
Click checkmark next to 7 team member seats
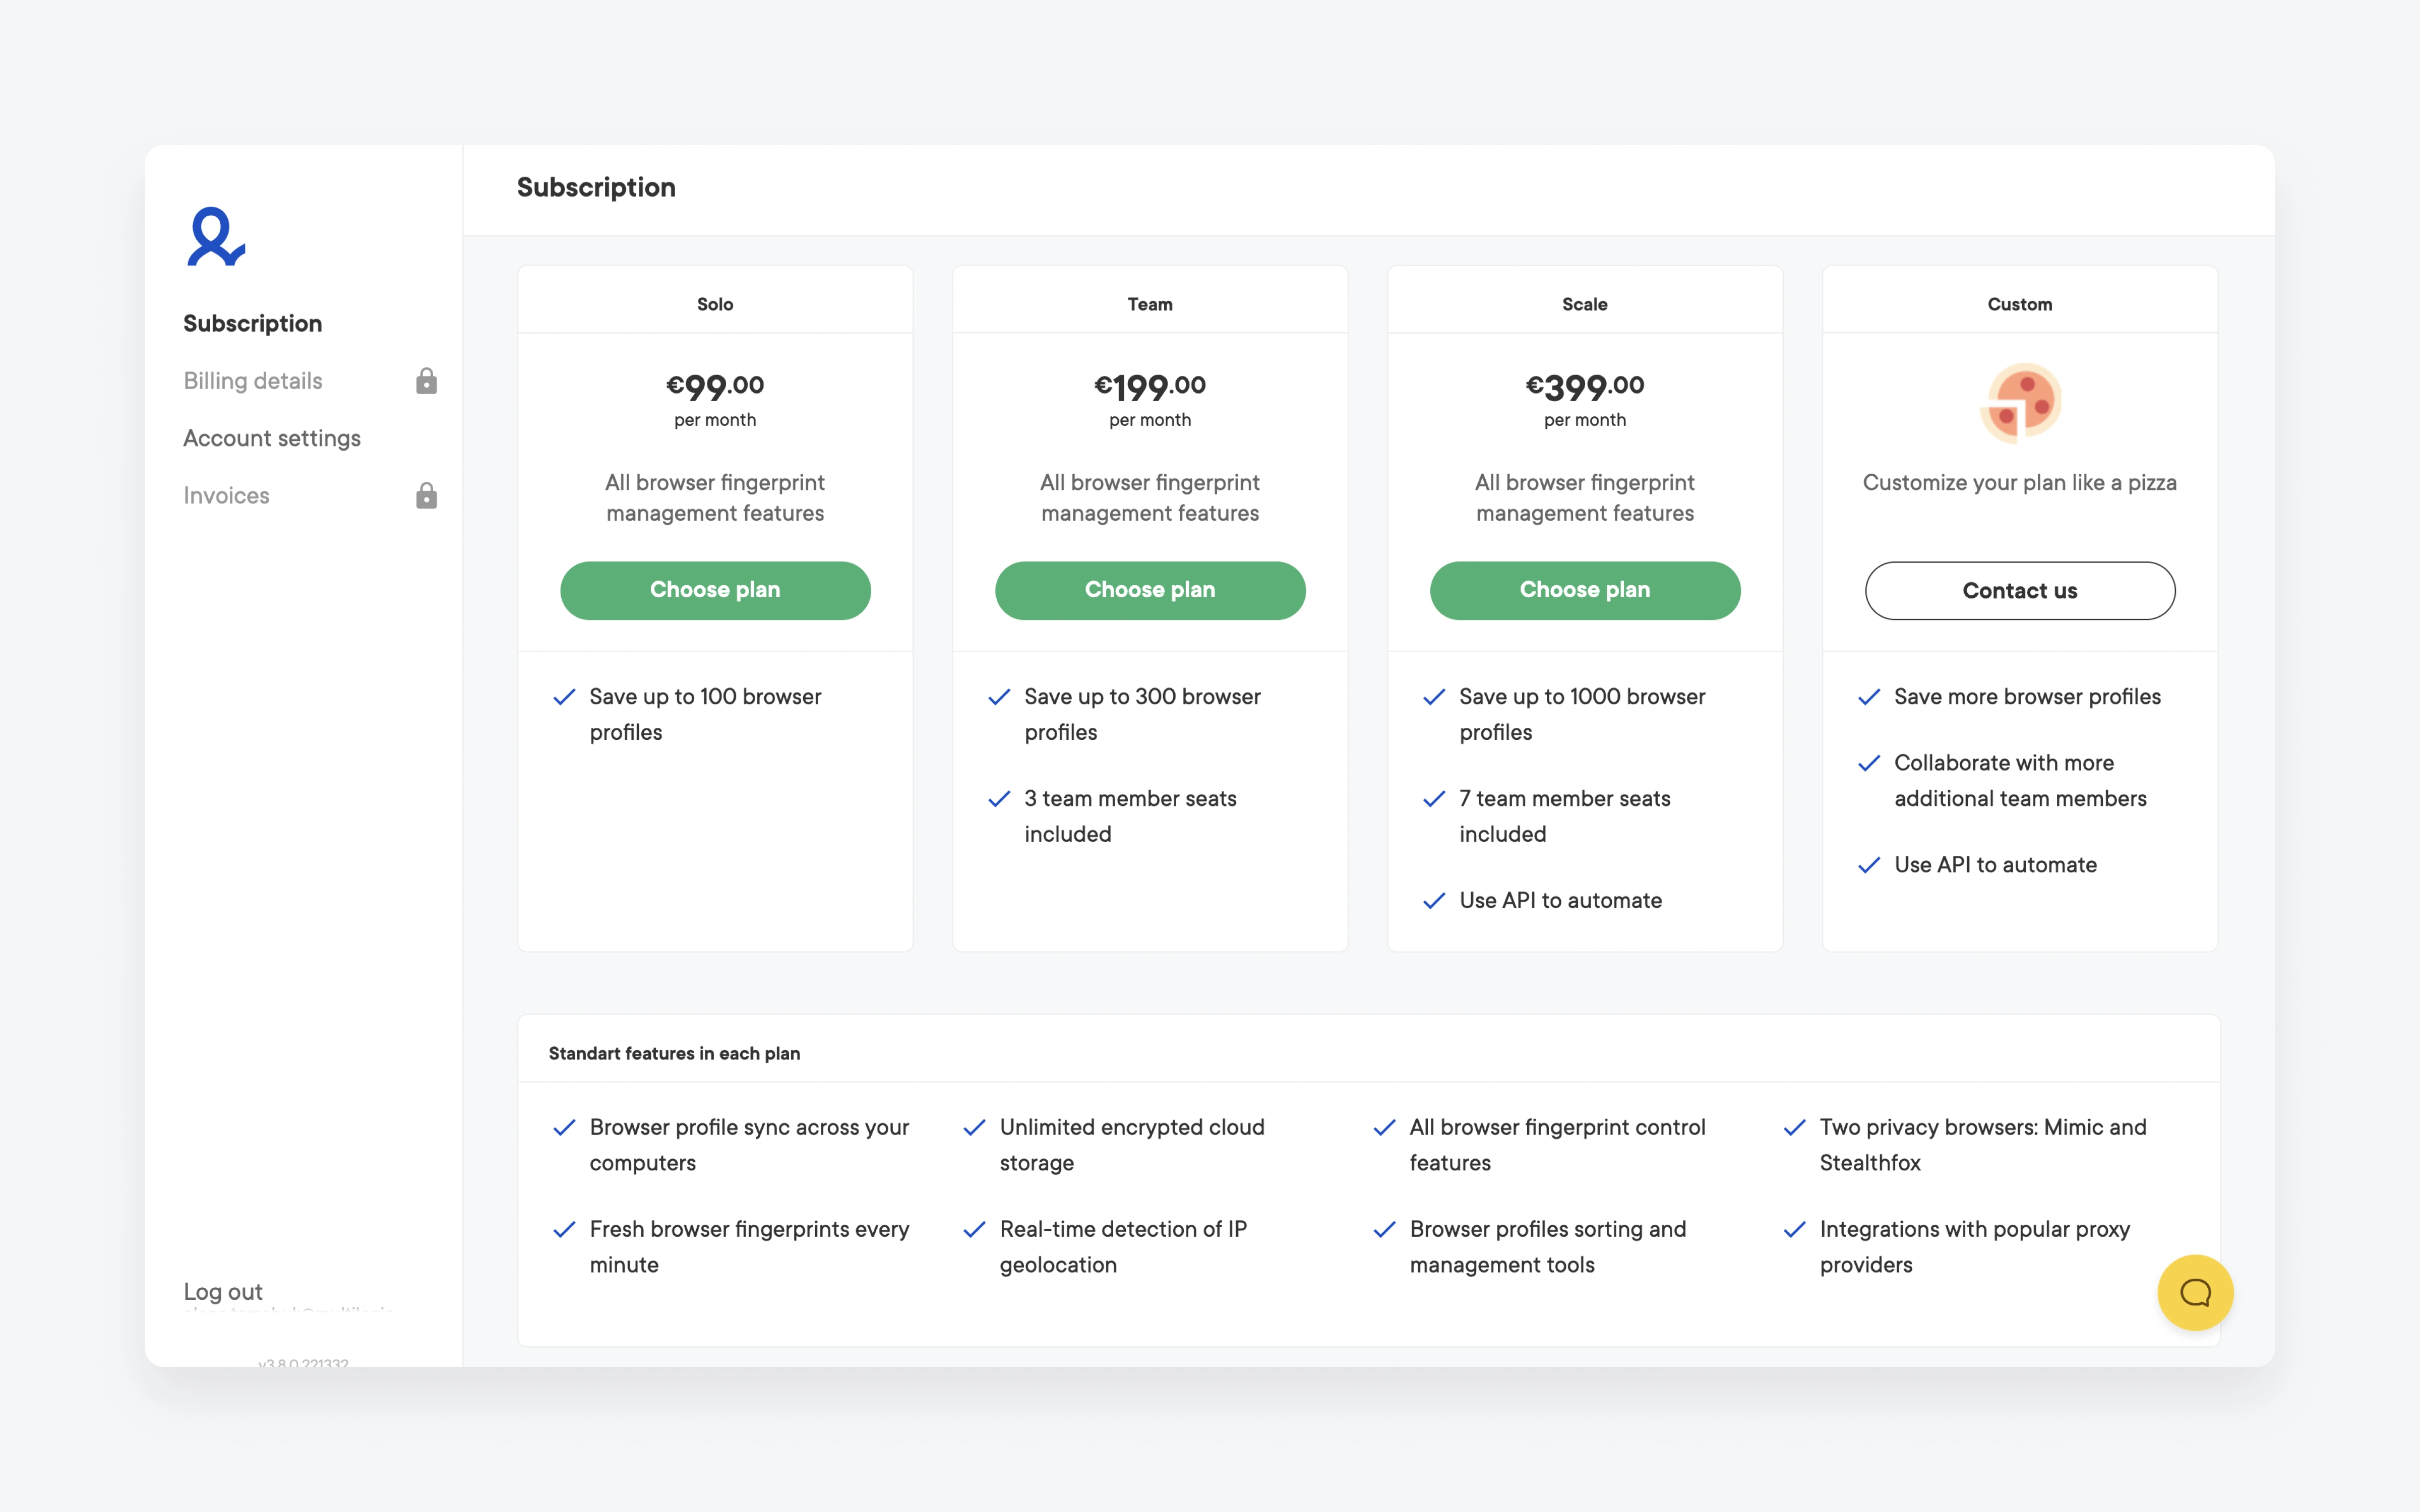pos(1434,799)
